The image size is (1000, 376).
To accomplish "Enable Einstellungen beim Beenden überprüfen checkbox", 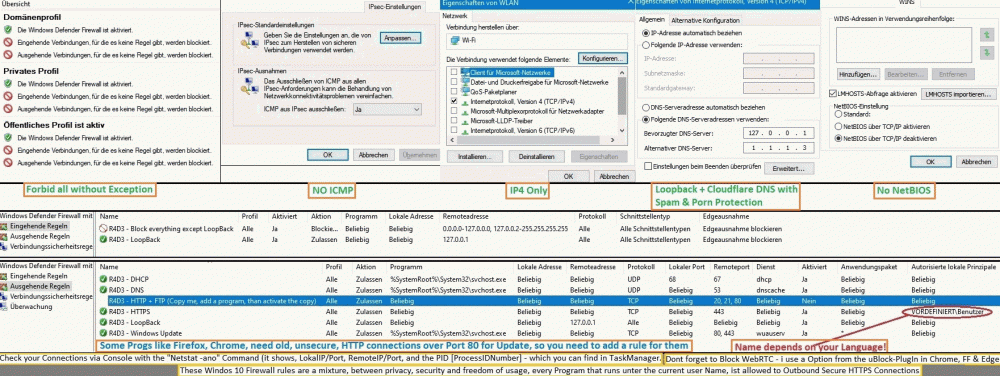I will pos(648,166).
